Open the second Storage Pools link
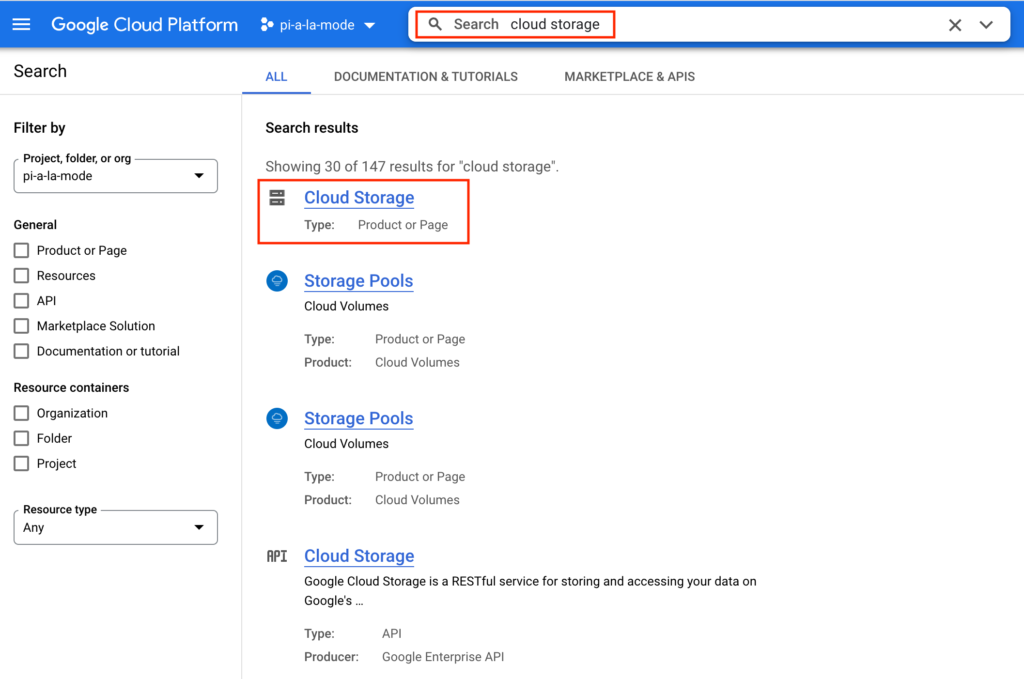The width and height of the screenshot is (1024, 679). (x=359, y=418)
